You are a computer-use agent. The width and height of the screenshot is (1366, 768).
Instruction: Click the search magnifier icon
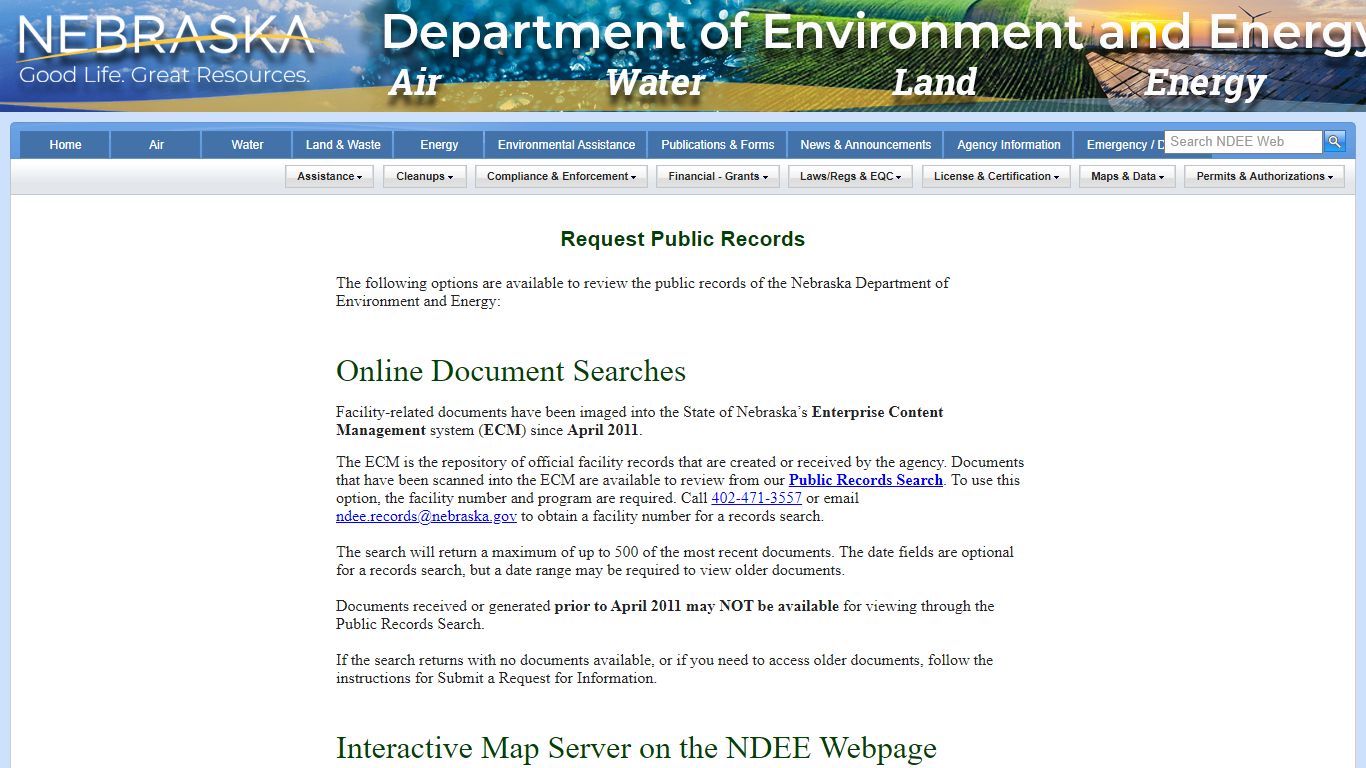[x=1334, y=142]
